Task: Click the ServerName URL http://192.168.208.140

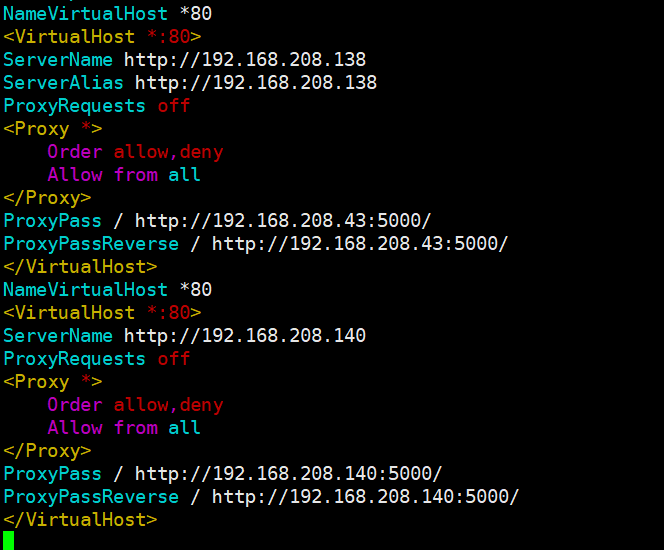Action: (245, 336)
